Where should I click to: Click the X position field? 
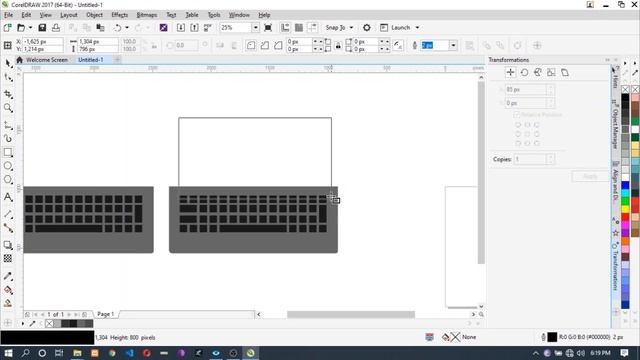(42, 42)
